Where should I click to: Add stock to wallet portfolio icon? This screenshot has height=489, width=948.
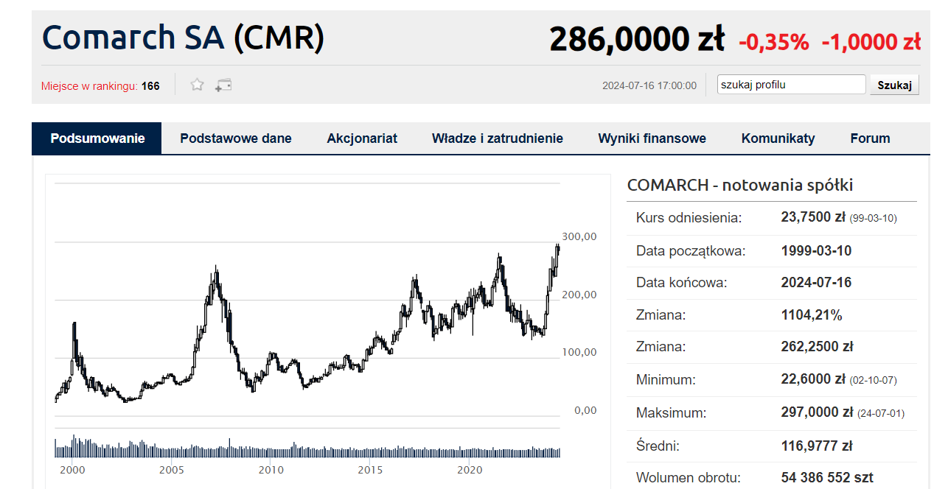click(223, 85)
